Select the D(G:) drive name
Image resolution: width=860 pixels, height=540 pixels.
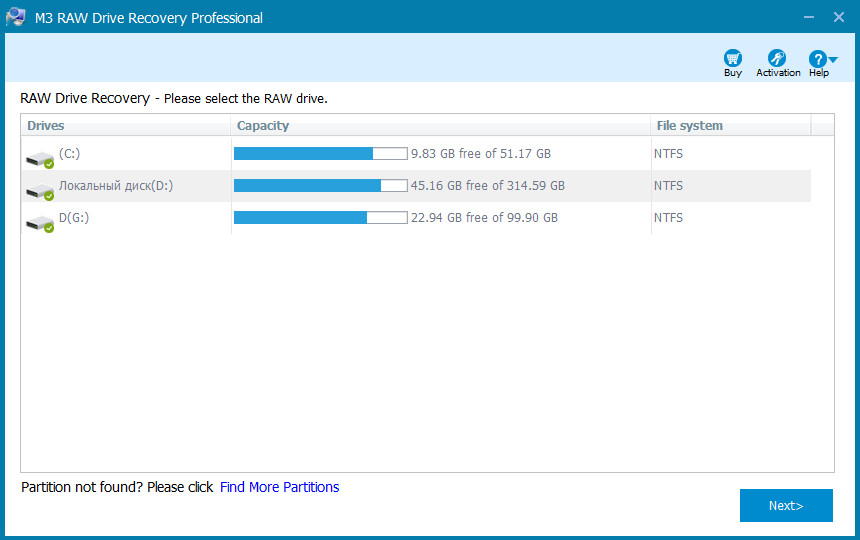click(74, 218)
